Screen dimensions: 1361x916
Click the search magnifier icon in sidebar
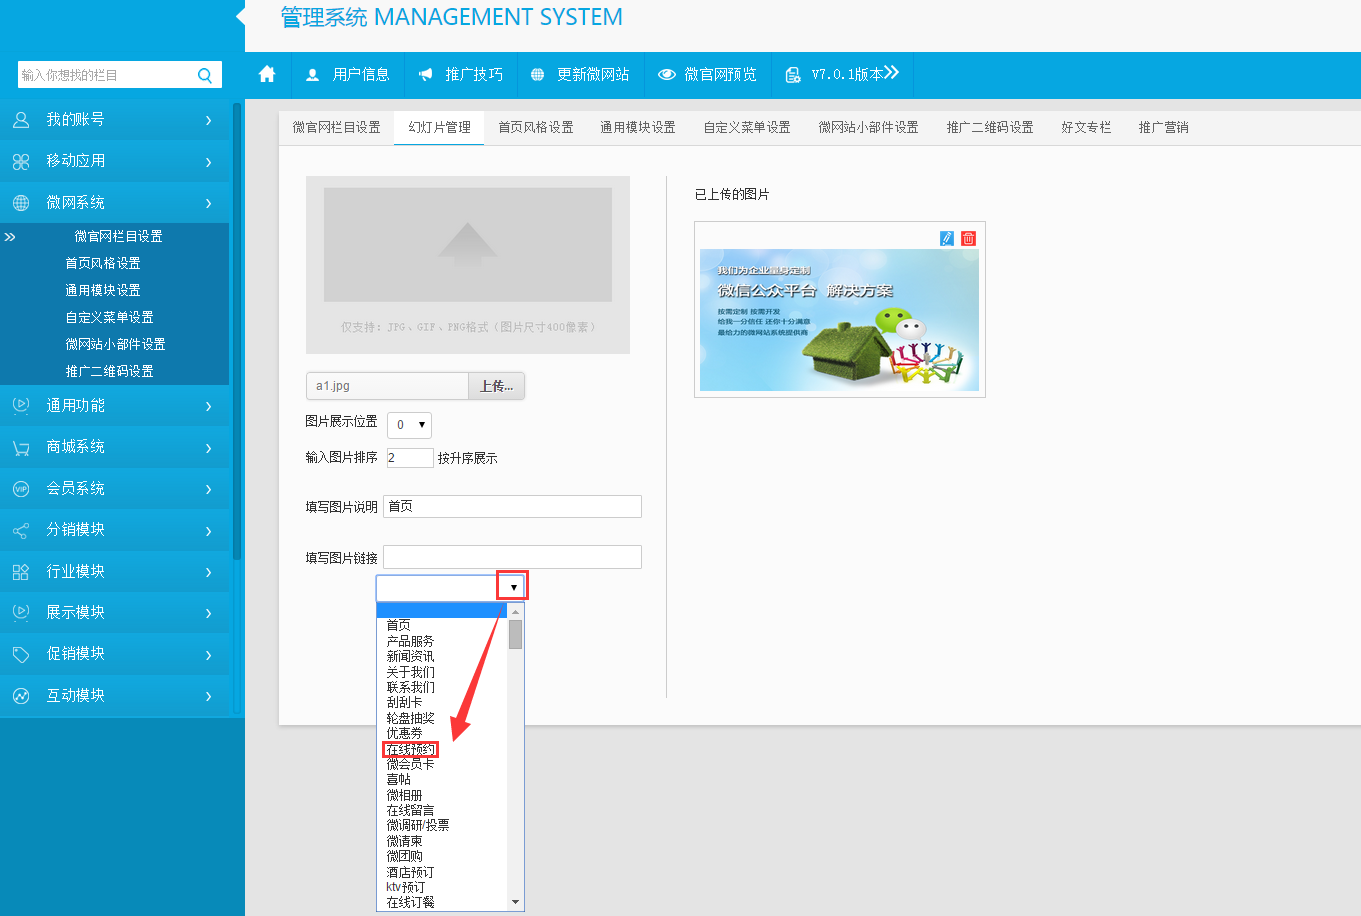click(205, 75)
